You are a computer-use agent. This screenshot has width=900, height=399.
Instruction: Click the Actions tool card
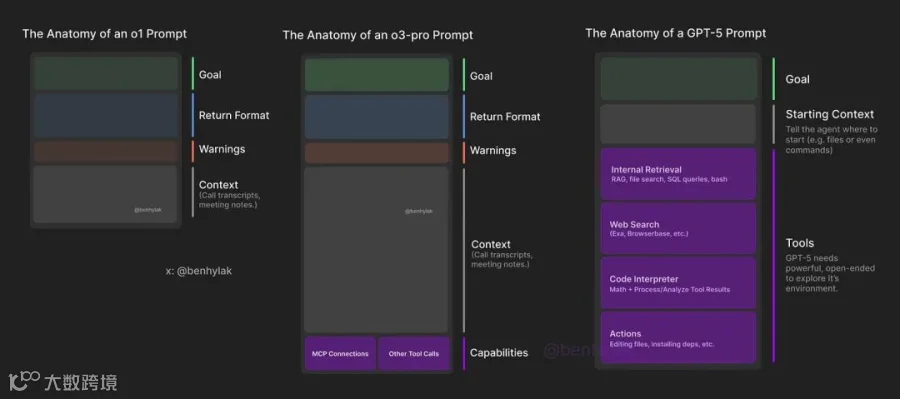point(678,338)
